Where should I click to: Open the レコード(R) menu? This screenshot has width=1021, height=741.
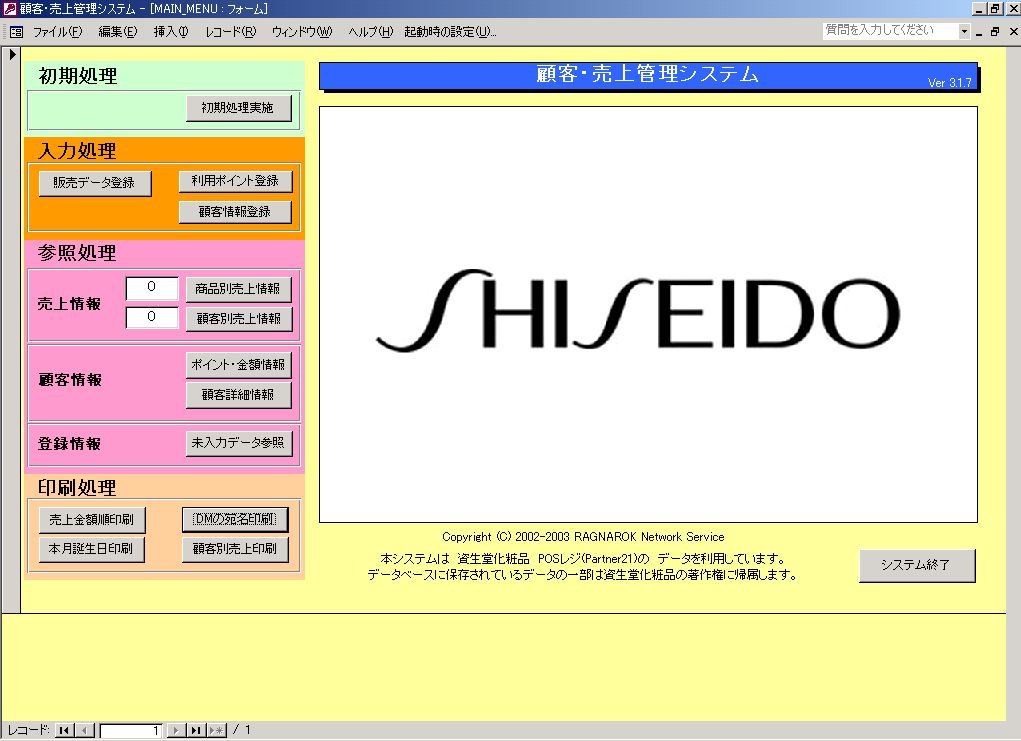[231, 31]
